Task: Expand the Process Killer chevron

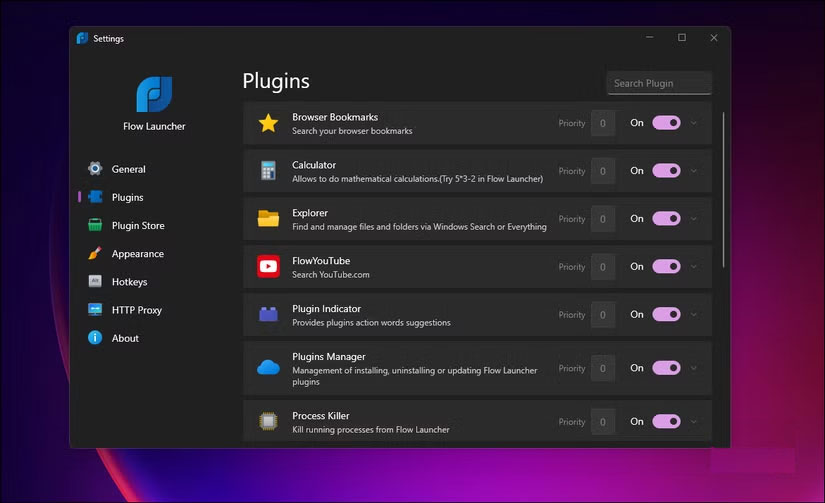Action: [x=694, y=422]
